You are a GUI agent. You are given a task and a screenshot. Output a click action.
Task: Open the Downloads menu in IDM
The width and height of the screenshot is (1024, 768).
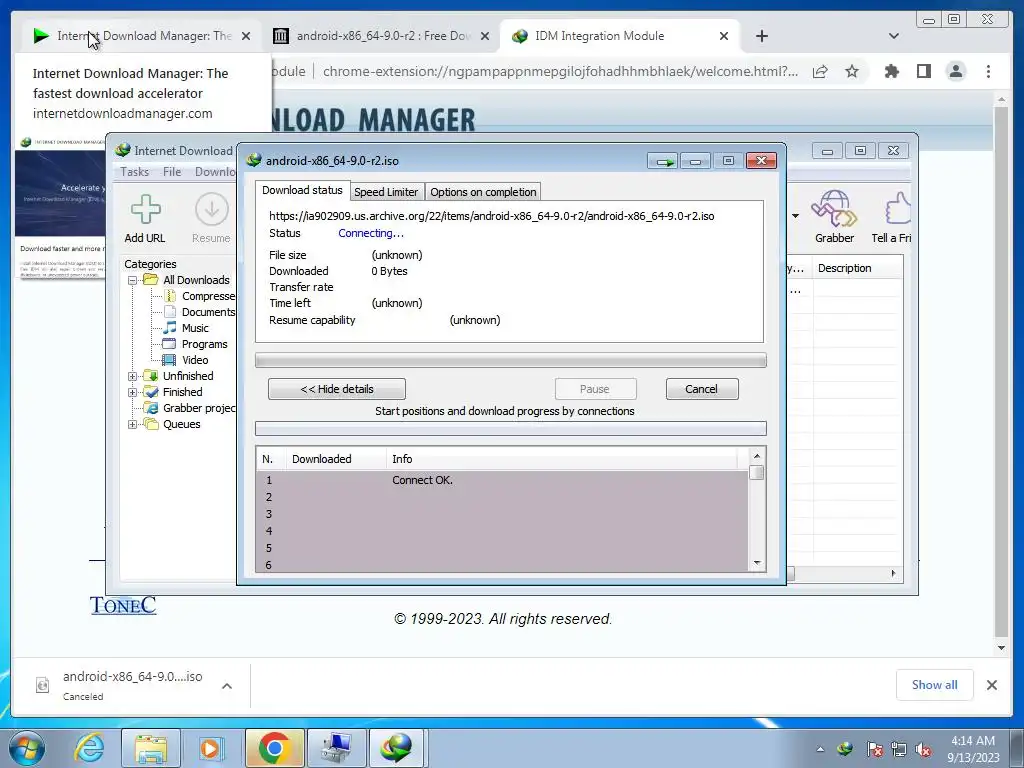(x=215, y=172)
